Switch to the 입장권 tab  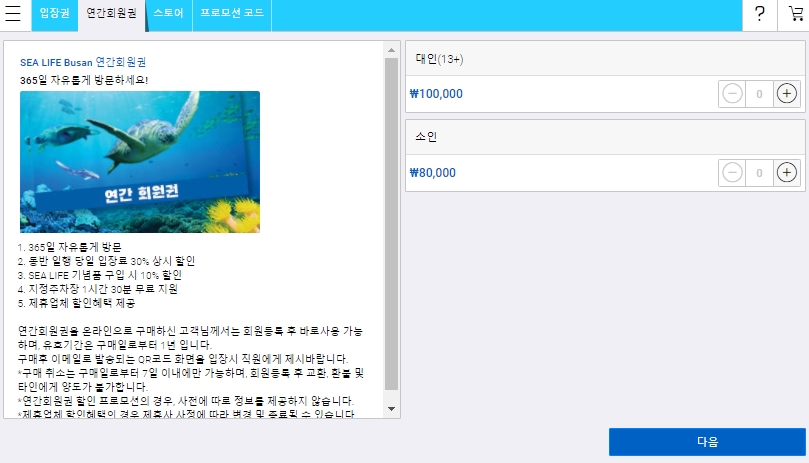(x=55, y=15)
